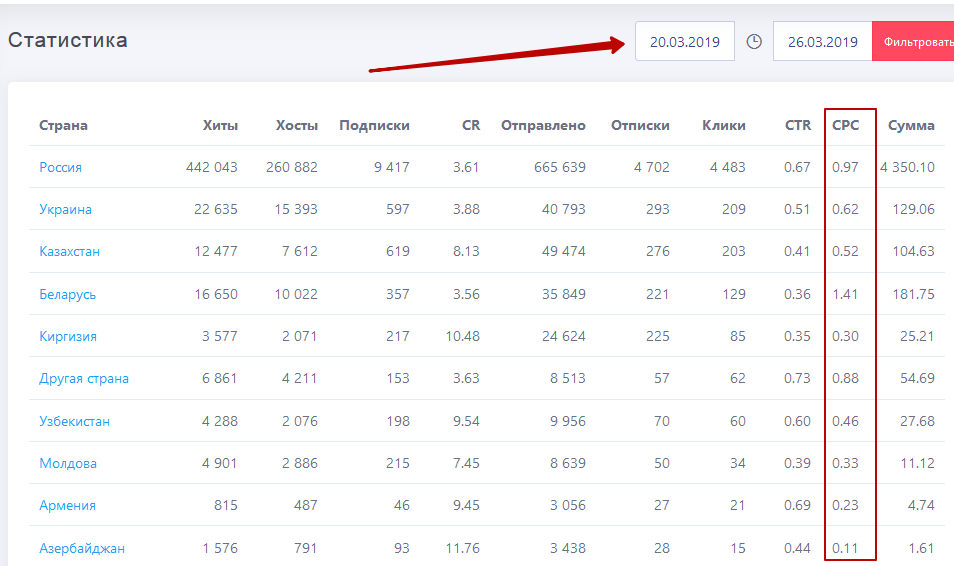This screenshot has height=566, width=954.
Task: Open the Украина country link
Action: [66, 209]
